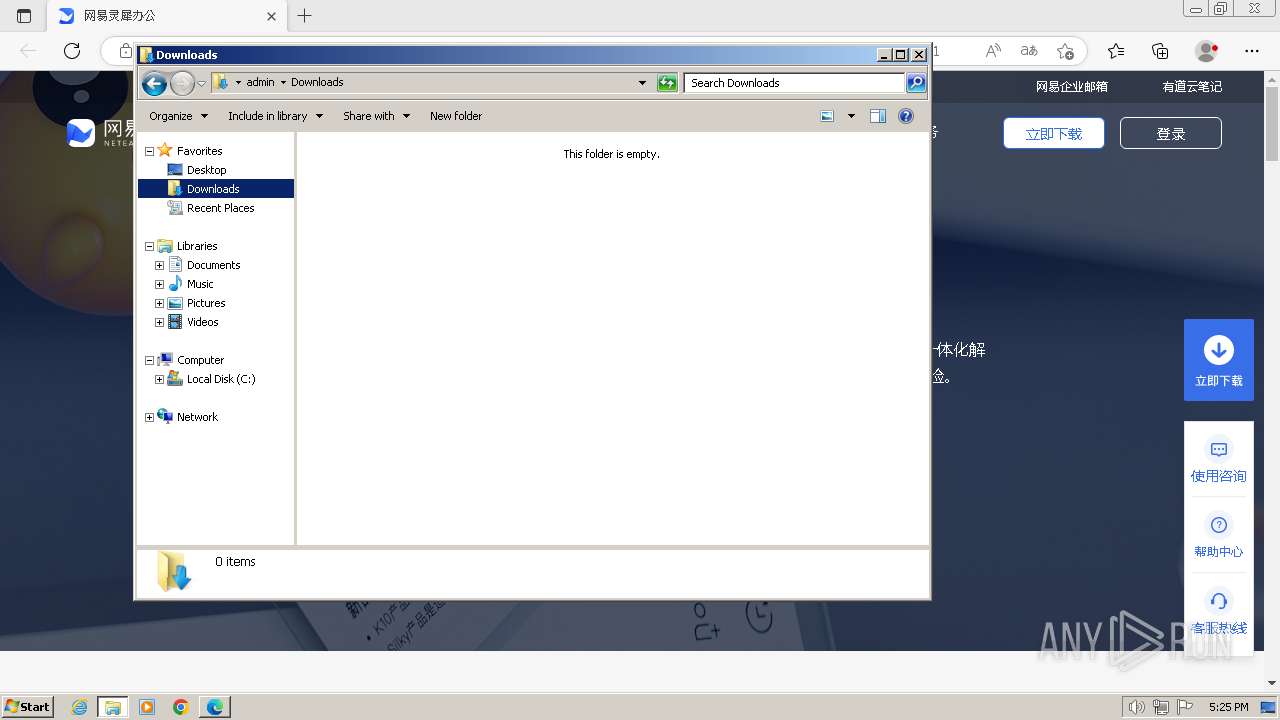Viewport: 1280px width, 720px height.
Task: Expand the Documents library
Action: (159, 265)
